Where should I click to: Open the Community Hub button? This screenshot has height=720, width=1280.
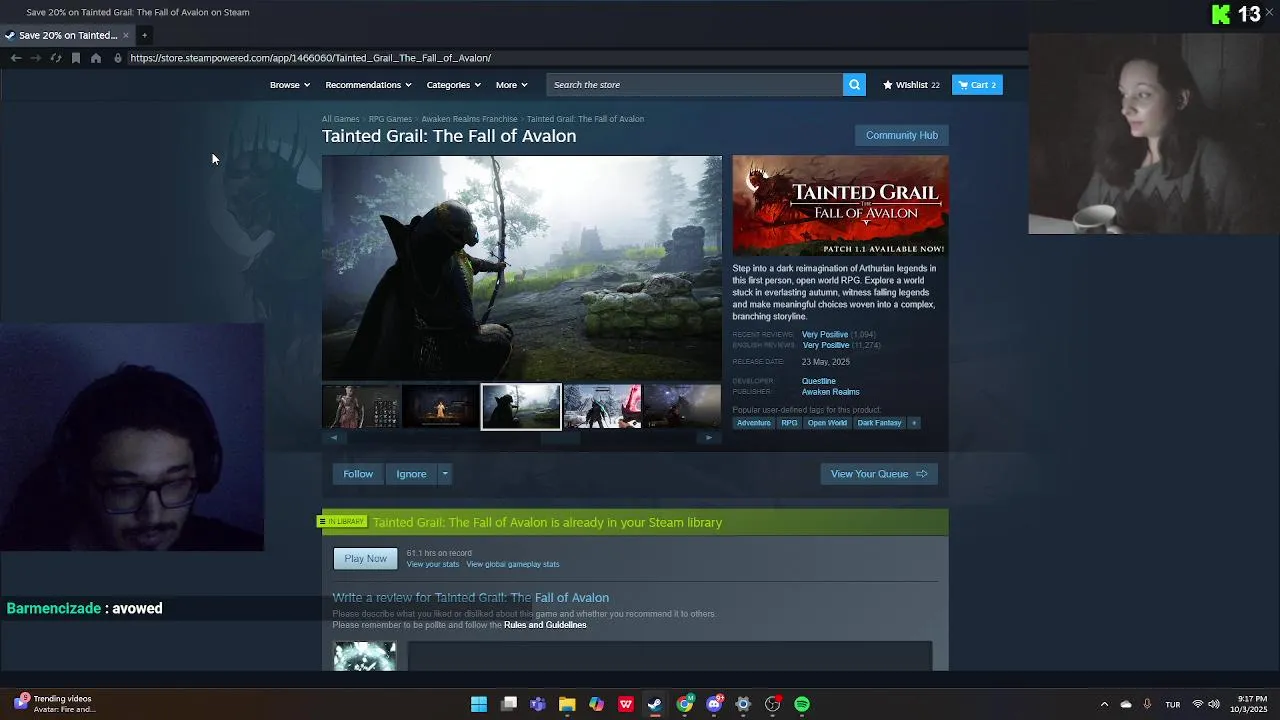(901, 135)
